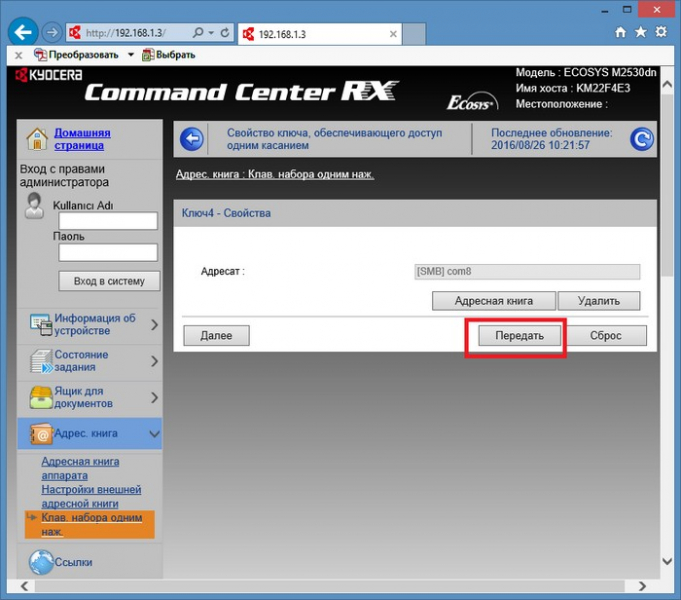Image resolution: width=681 pixels, height=600 pixels.
Task: Click the Links globe icon in sidebar
Action: 40,563
